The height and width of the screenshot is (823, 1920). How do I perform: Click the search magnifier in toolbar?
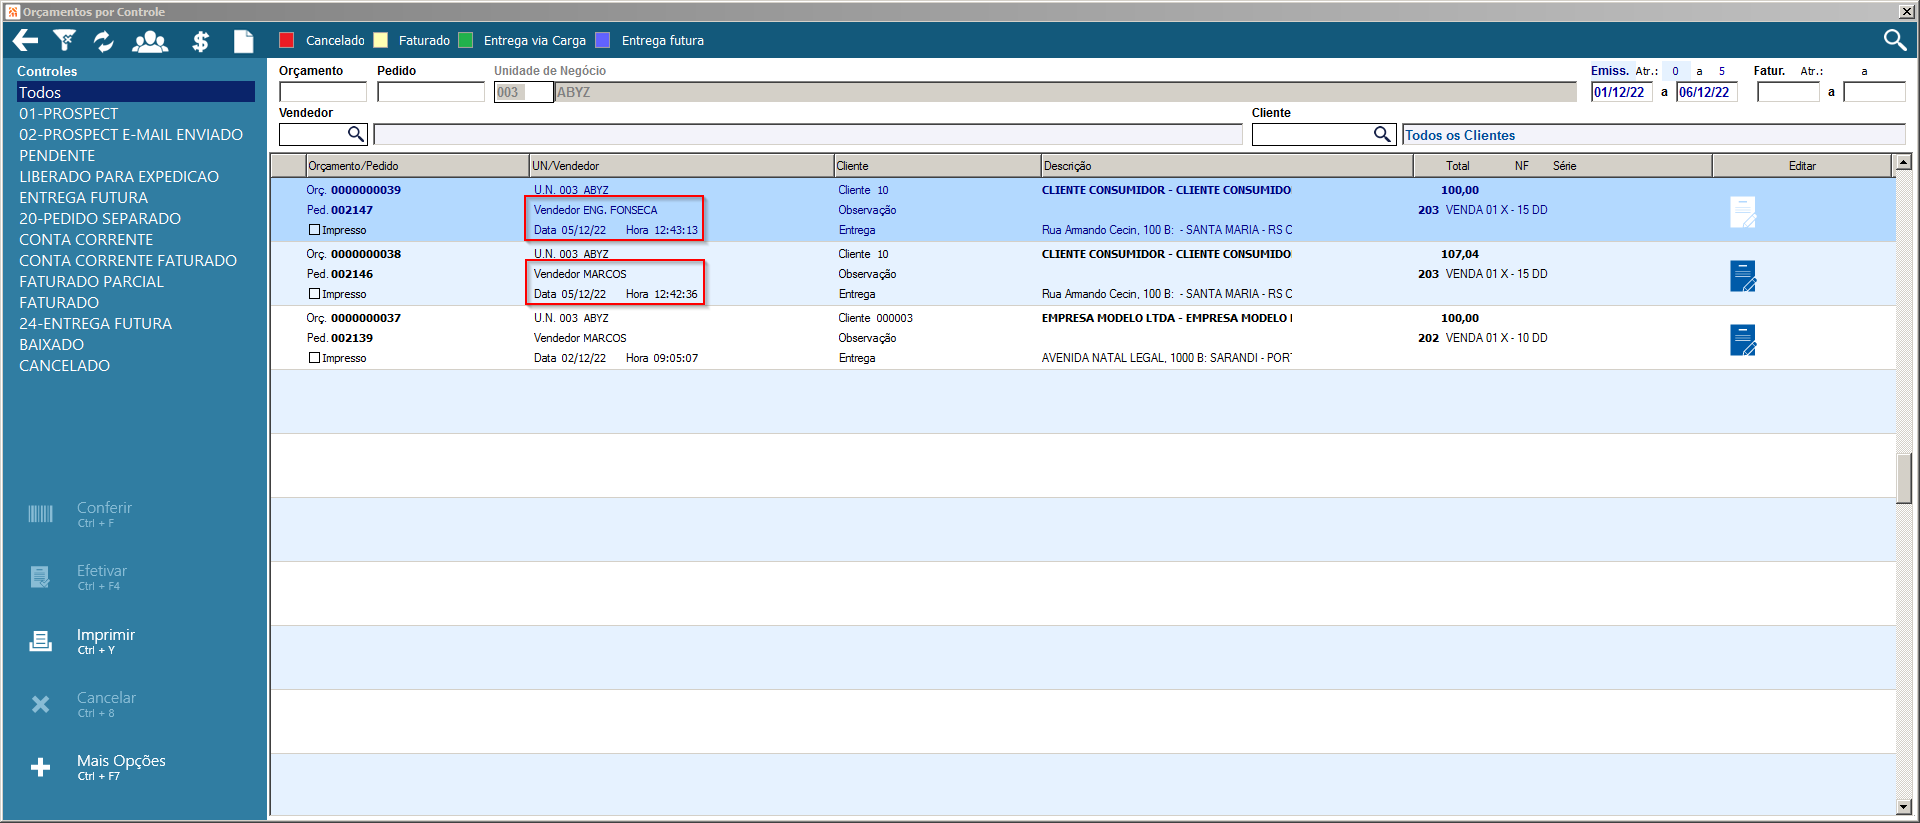pyautogui.click(x=1894, y=40)
